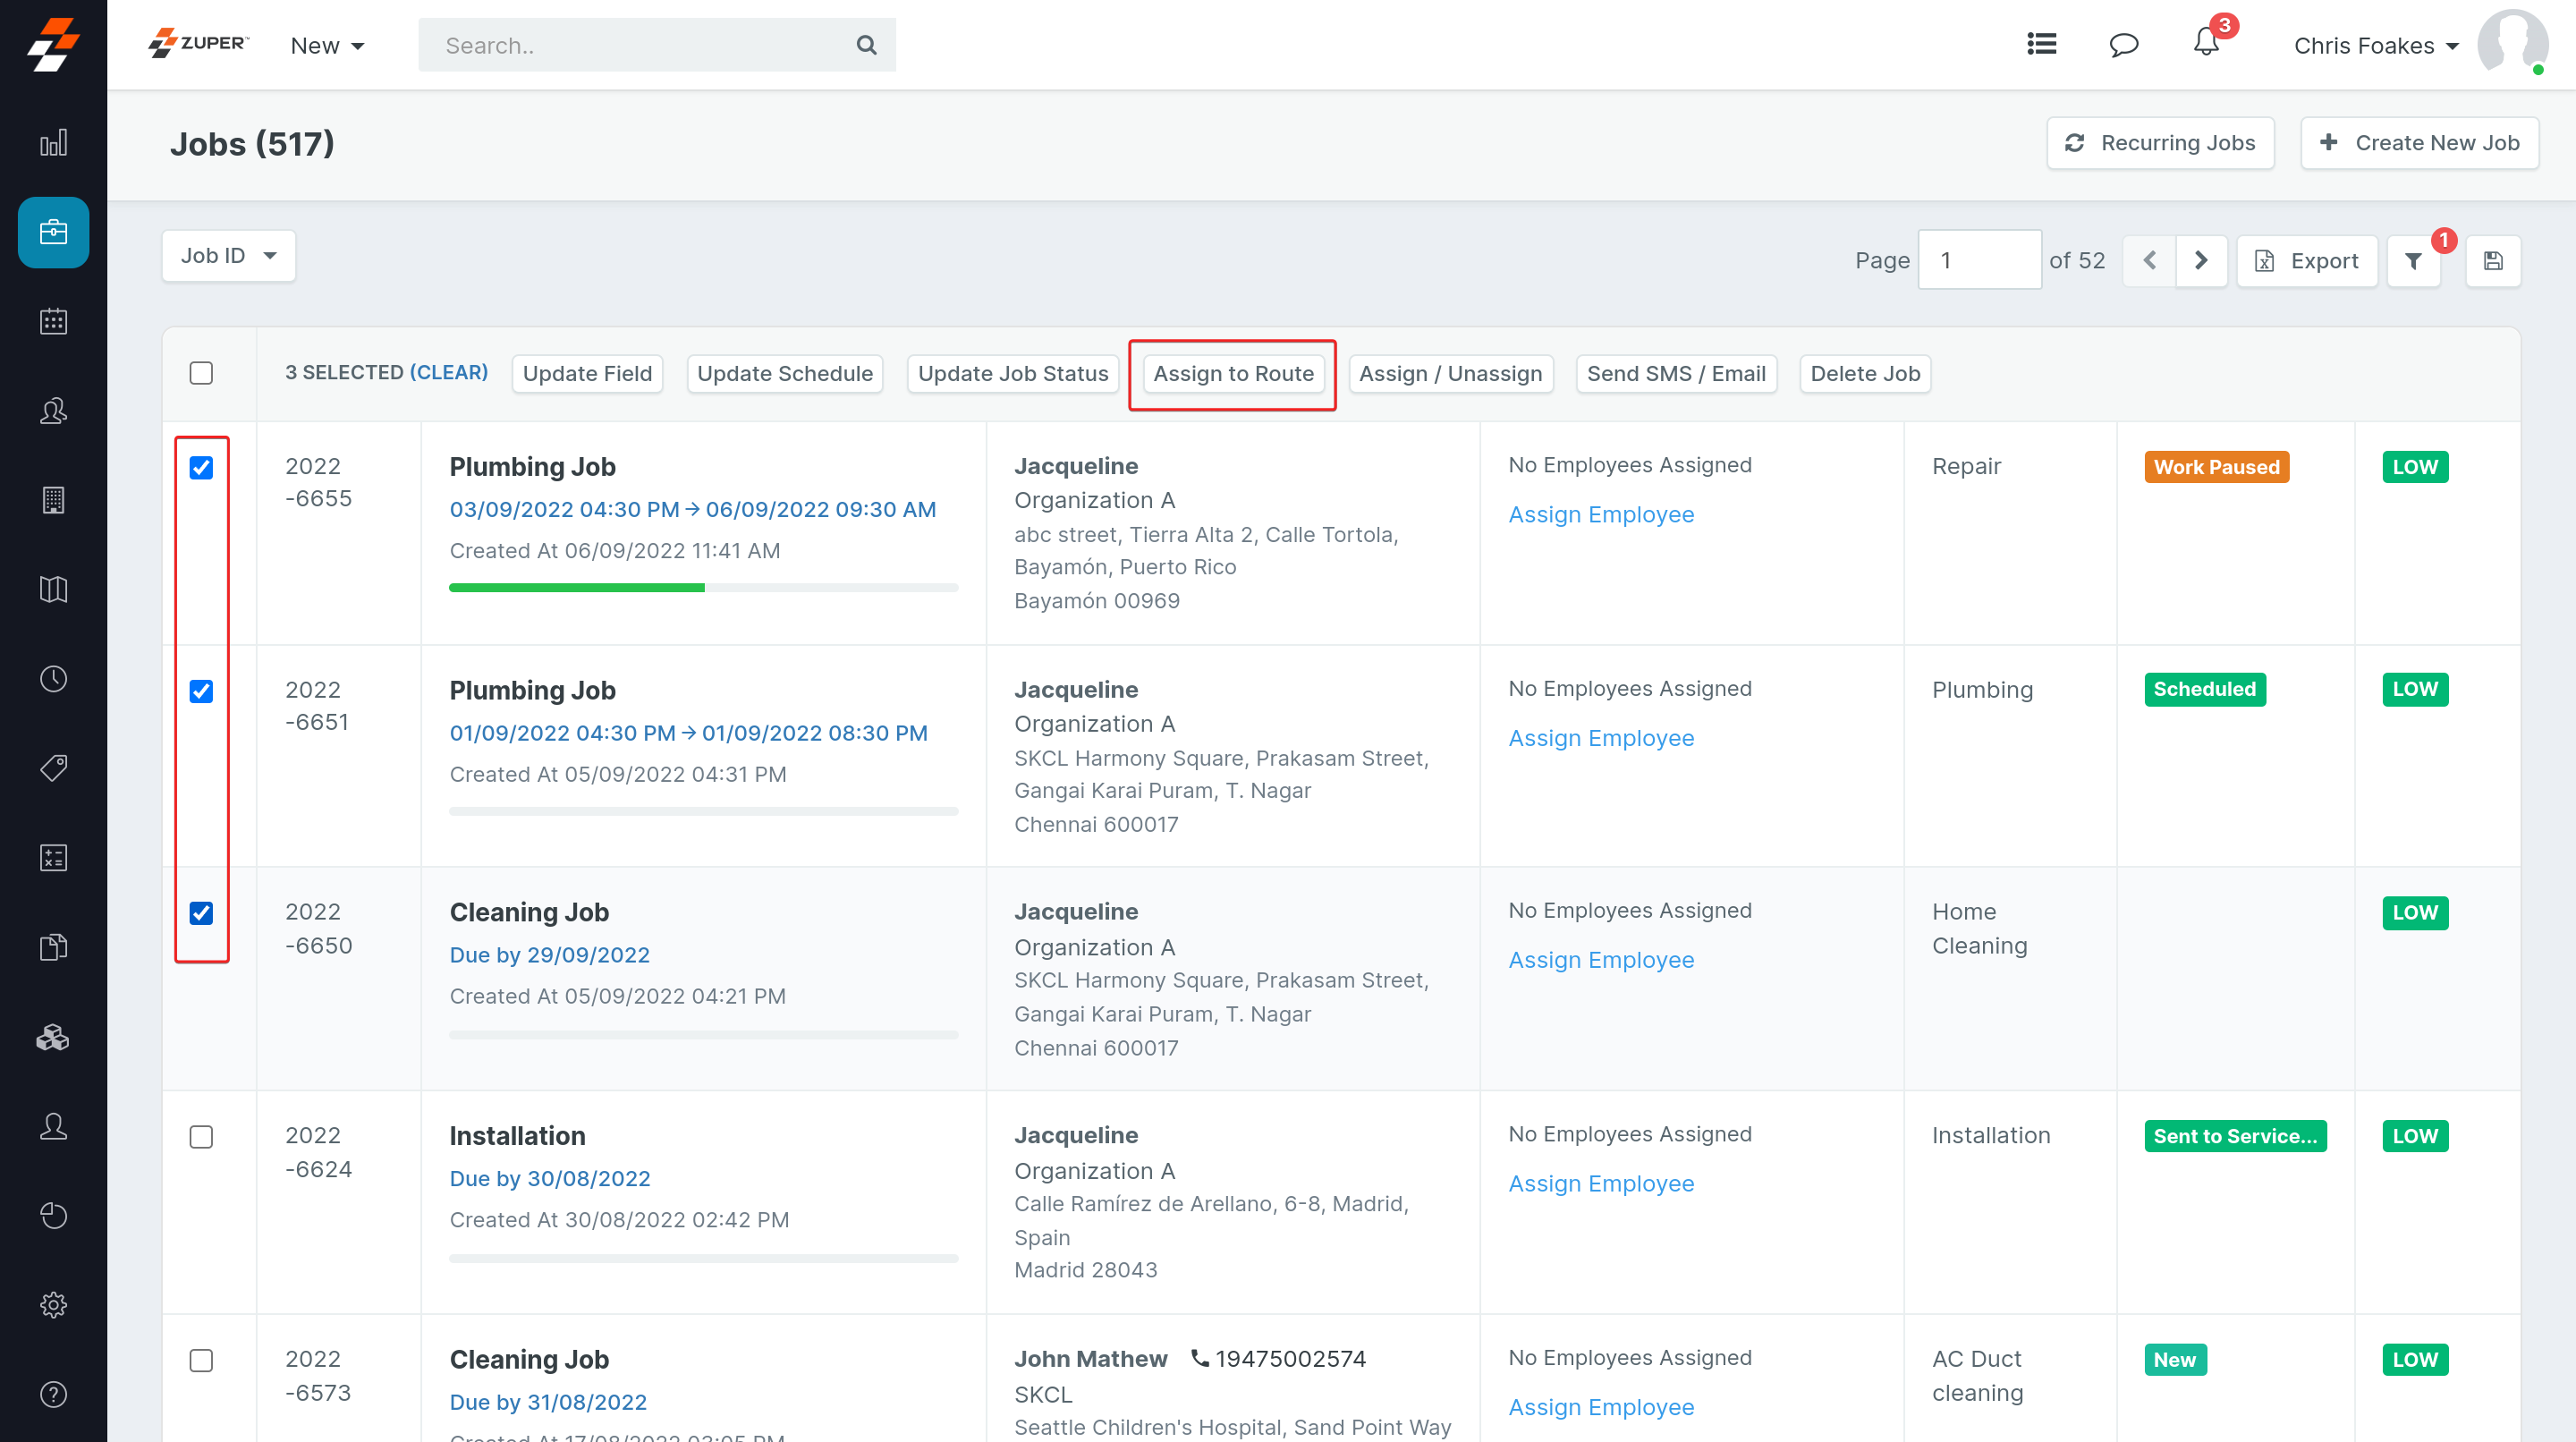
Task: Choose Update Job Status bulk action
Action: (x=1012, y=374)
